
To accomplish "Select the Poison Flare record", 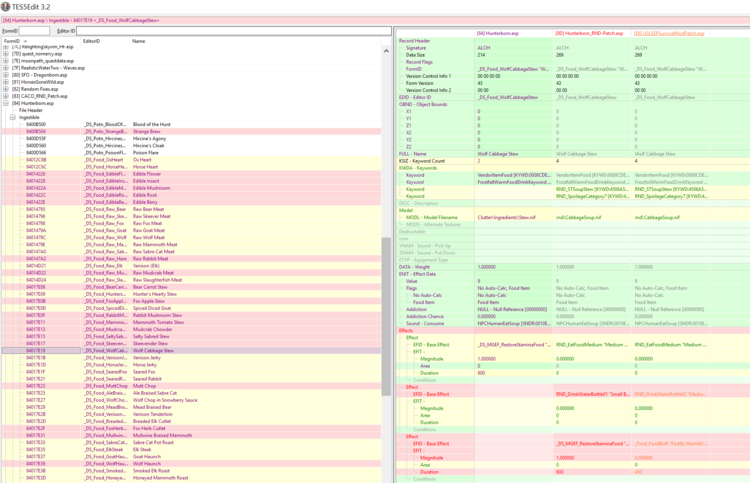I will (x=191, y=153).
